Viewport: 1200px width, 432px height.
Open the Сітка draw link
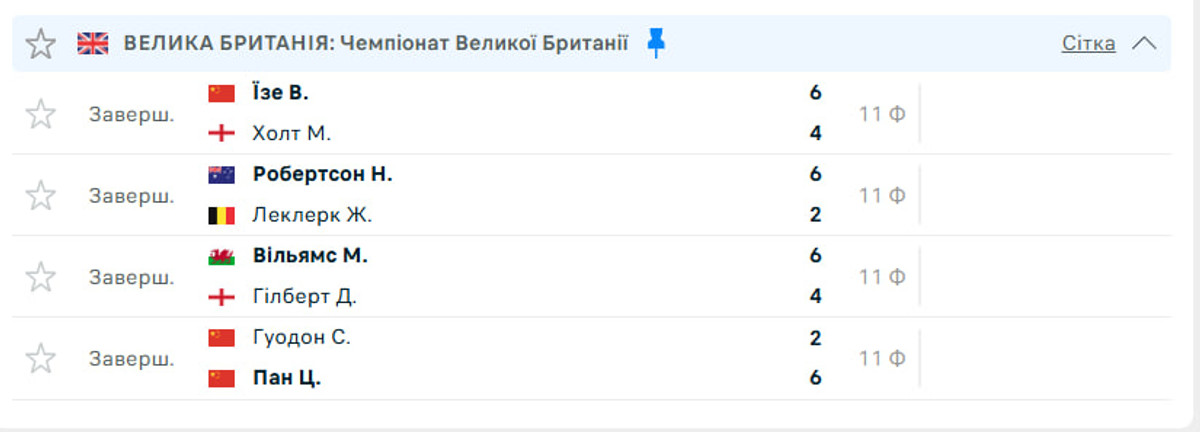pos(1088,43)
